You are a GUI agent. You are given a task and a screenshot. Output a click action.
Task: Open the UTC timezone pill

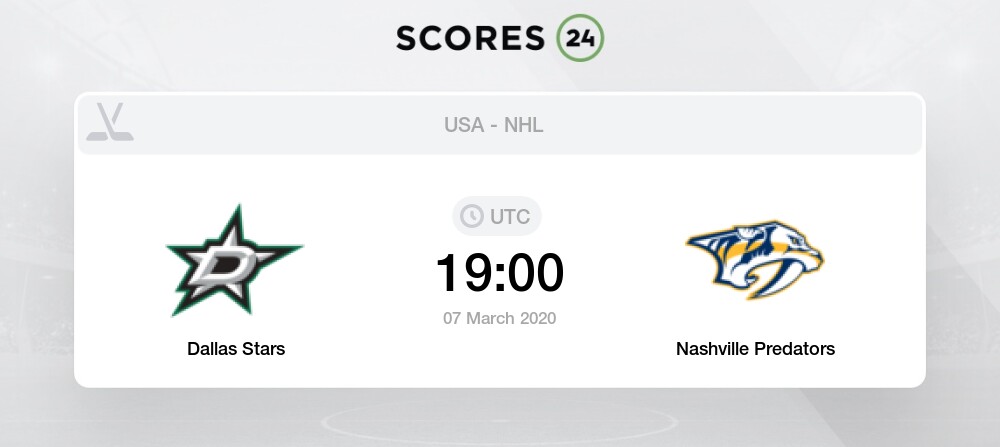point(497,216)
